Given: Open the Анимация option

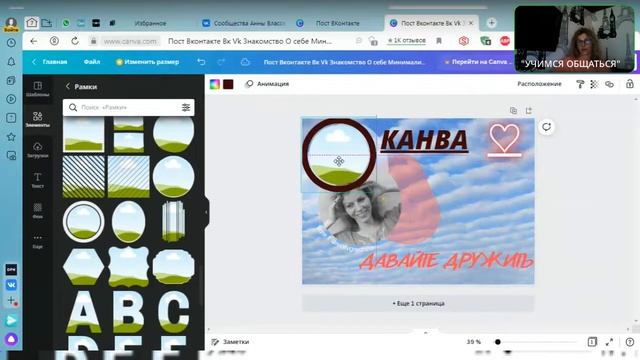Looking at the screenshot, I should pos(267,84).
